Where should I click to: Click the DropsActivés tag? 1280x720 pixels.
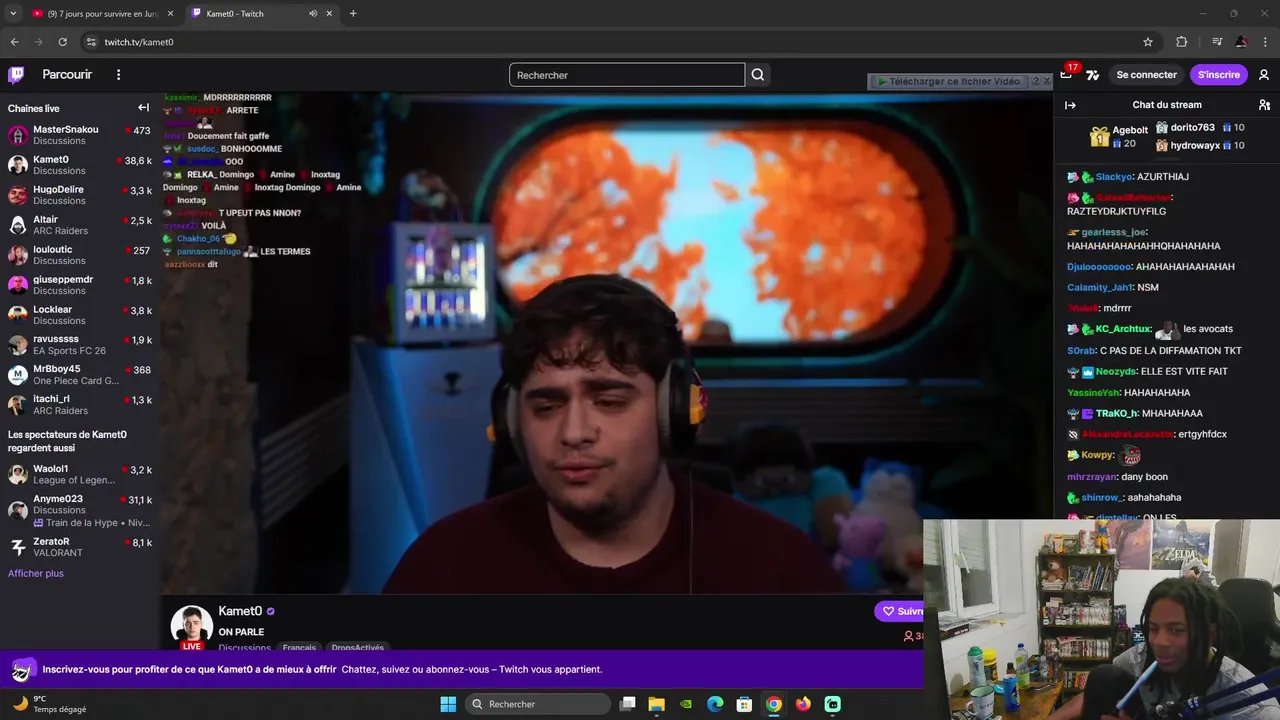click(357, 647)
